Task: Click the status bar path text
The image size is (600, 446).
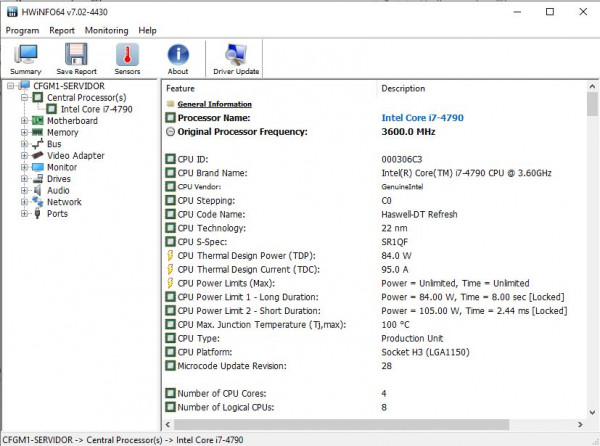Action: pyautogui.click(x=123, y=440)
